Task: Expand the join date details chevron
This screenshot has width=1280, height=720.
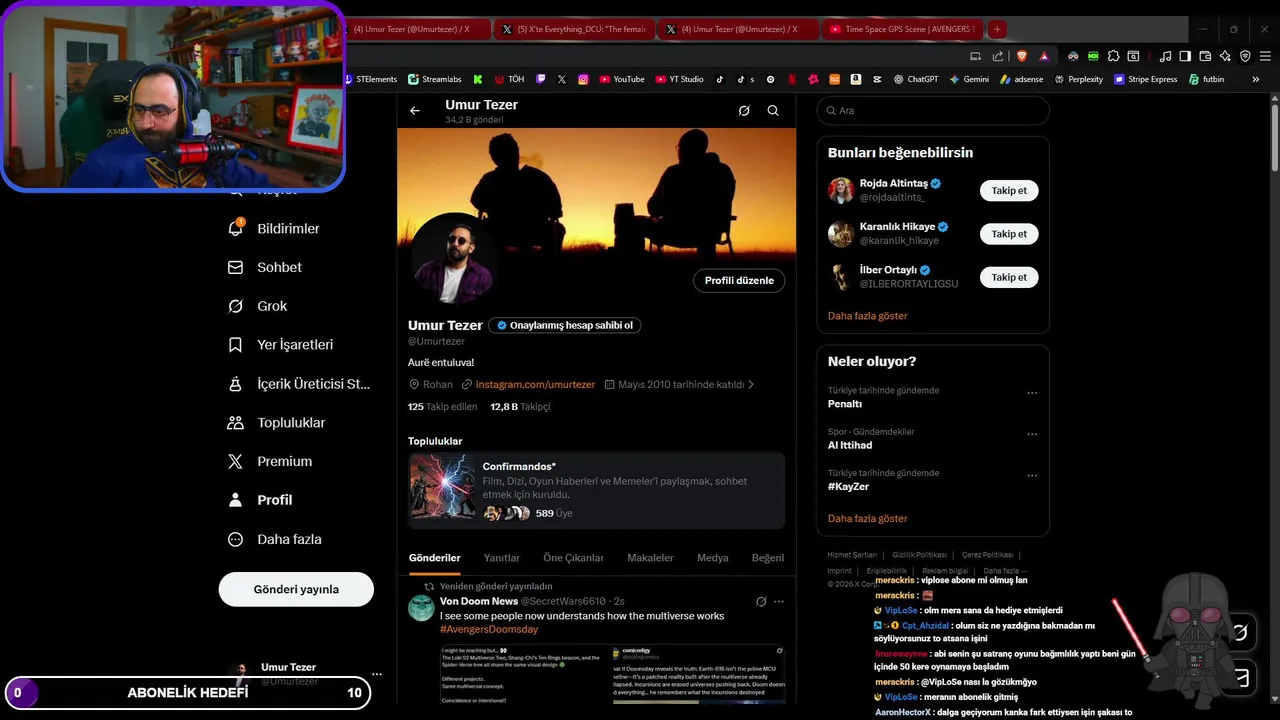Action: (x=751, y=384)
